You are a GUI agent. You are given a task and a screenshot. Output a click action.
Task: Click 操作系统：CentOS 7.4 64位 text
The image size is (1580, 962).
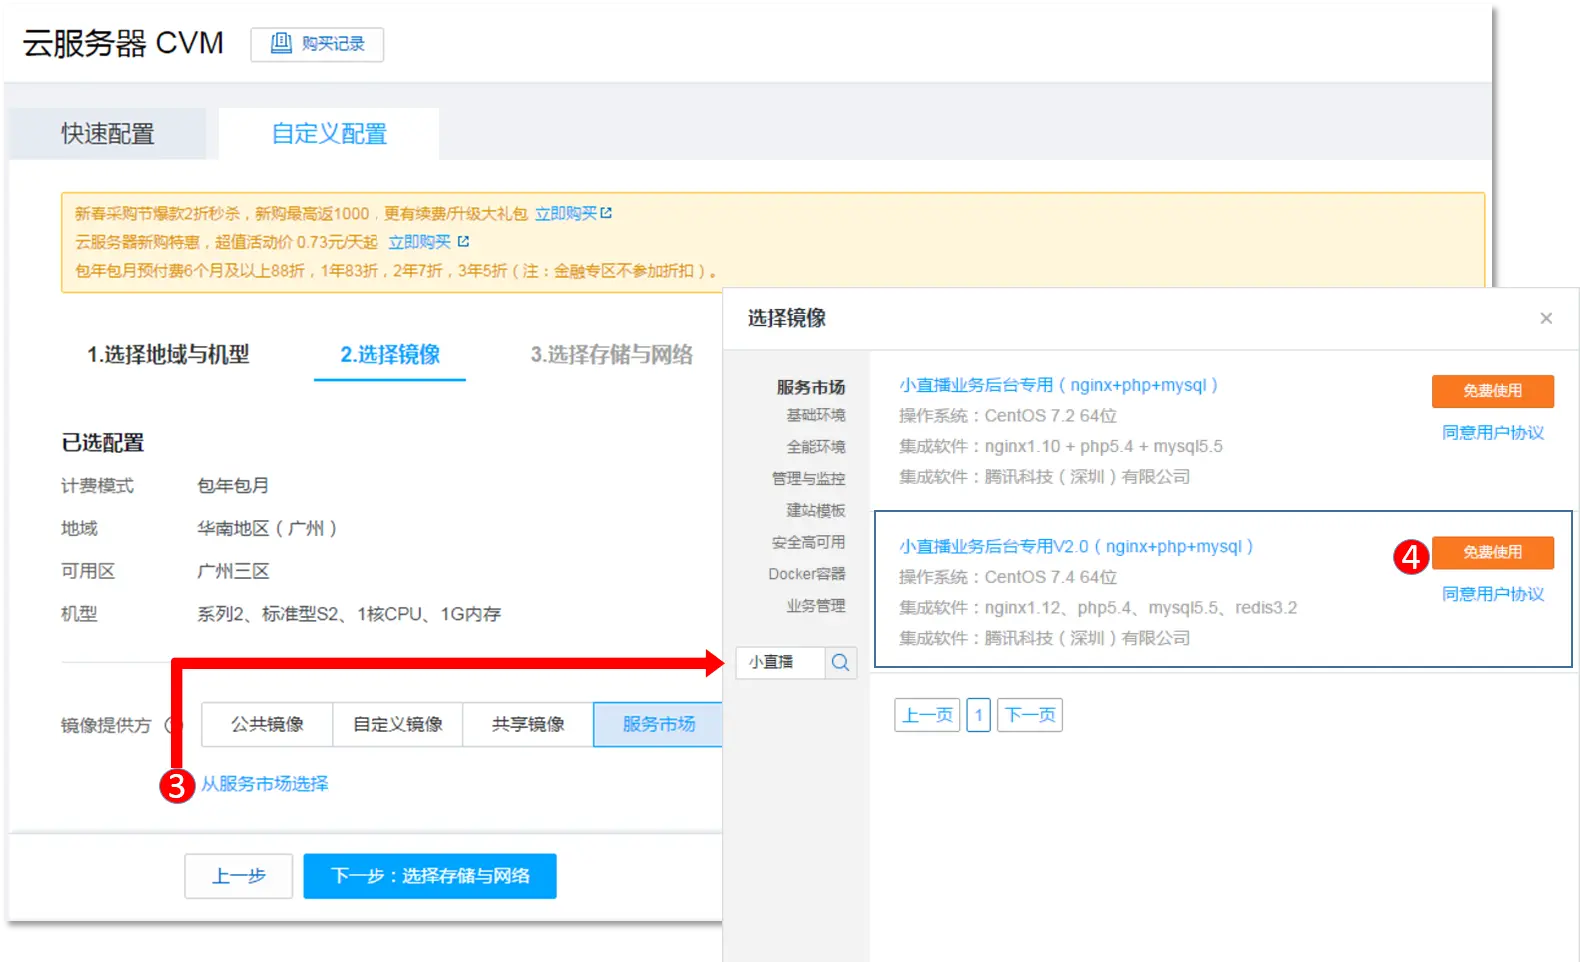[1008, 577]
